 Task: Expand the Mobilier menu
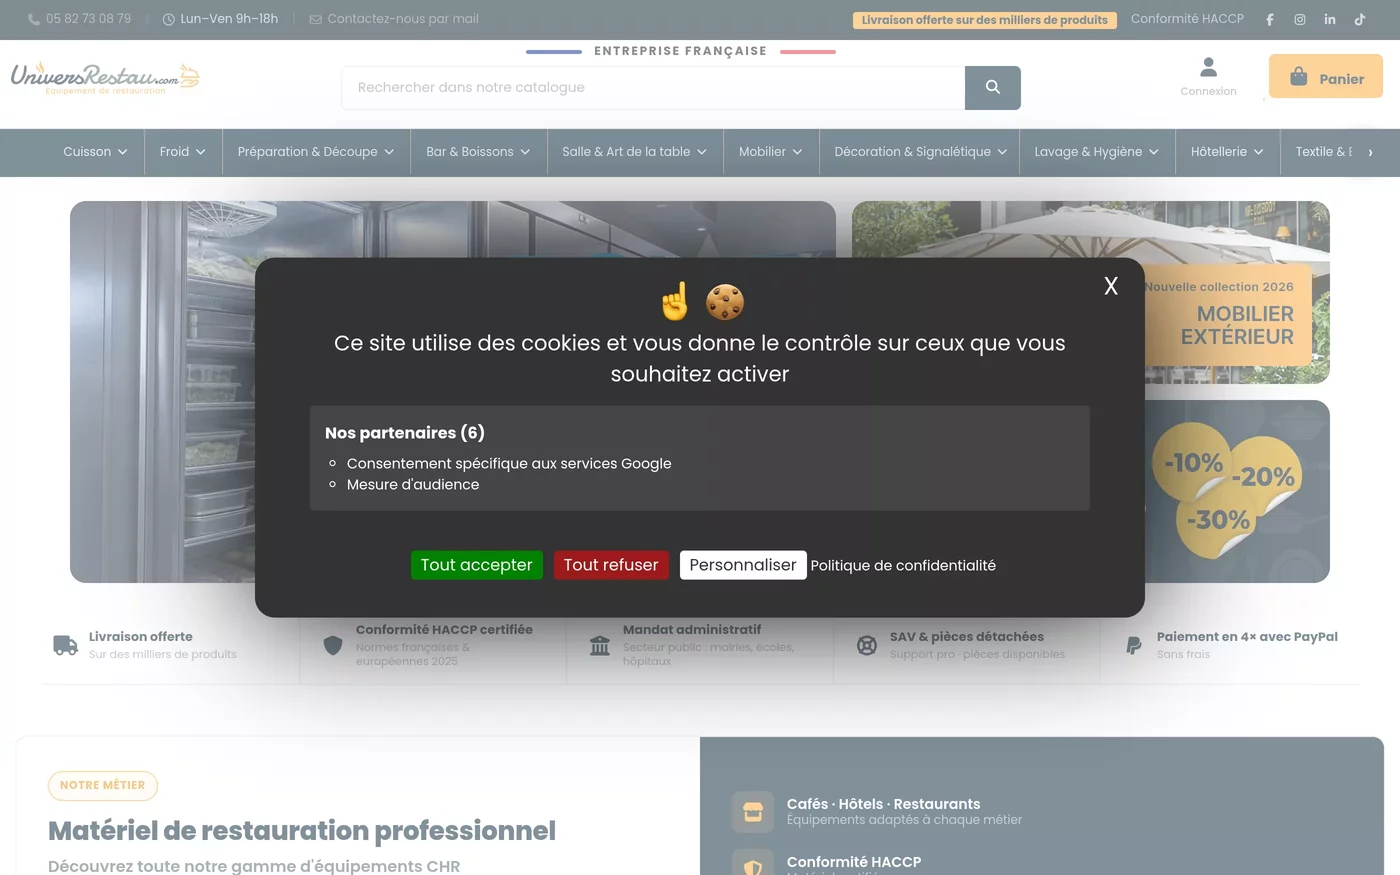point(771,152)
